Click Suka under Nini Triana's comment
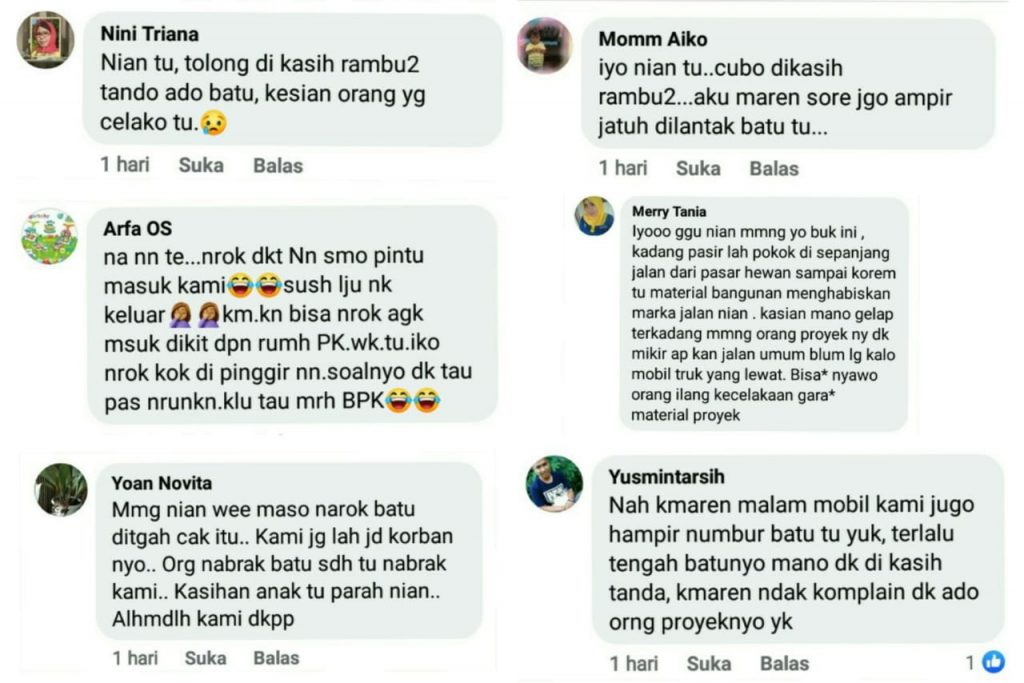The height and width of the screenshot is (683, 1024). click(201, 165)
